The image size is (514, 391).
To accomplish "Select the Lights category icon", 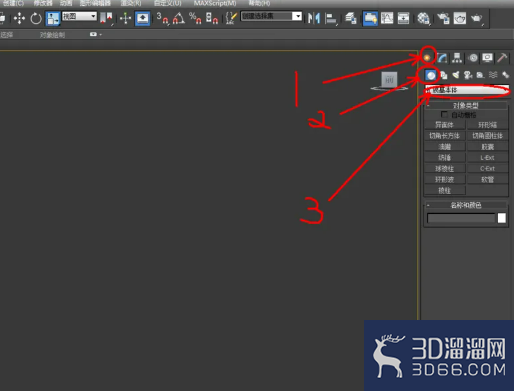I will pos(456,75).
